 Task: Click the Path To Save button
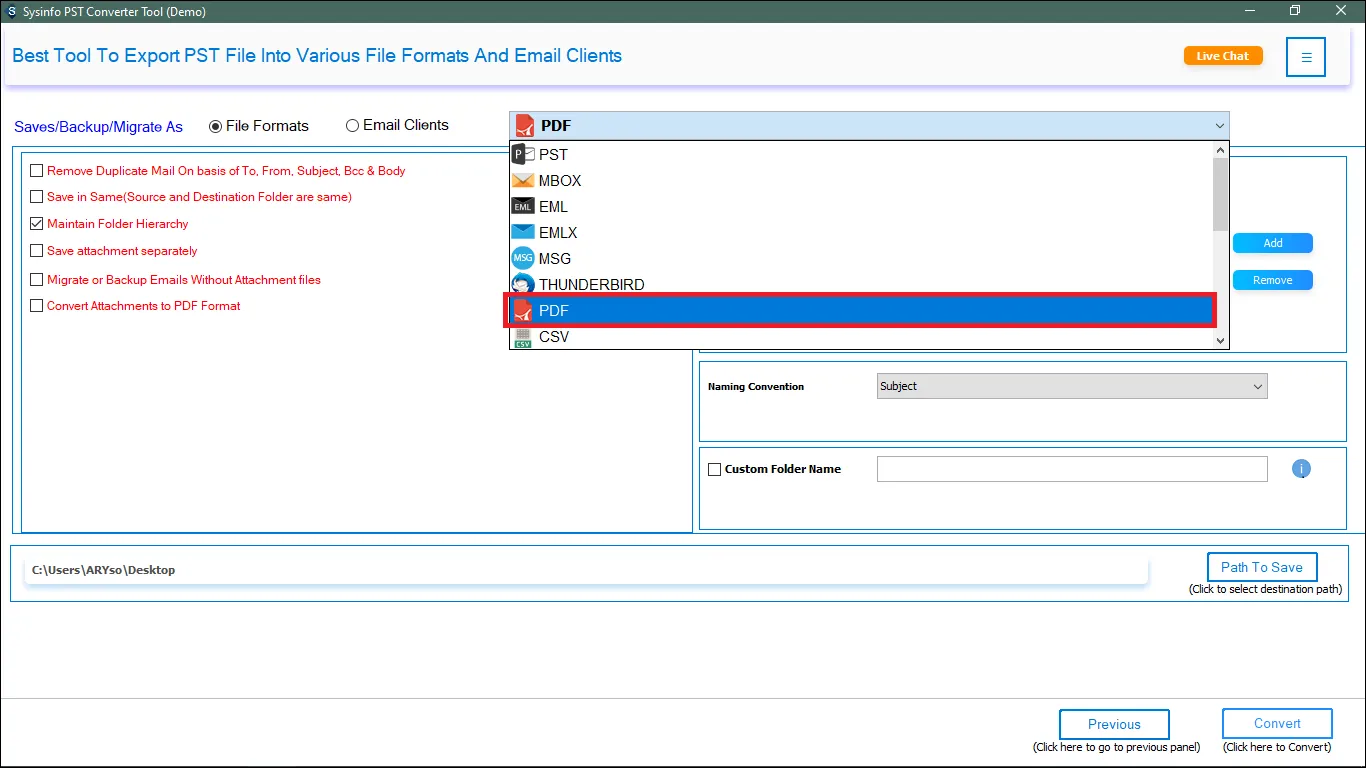1261,567
